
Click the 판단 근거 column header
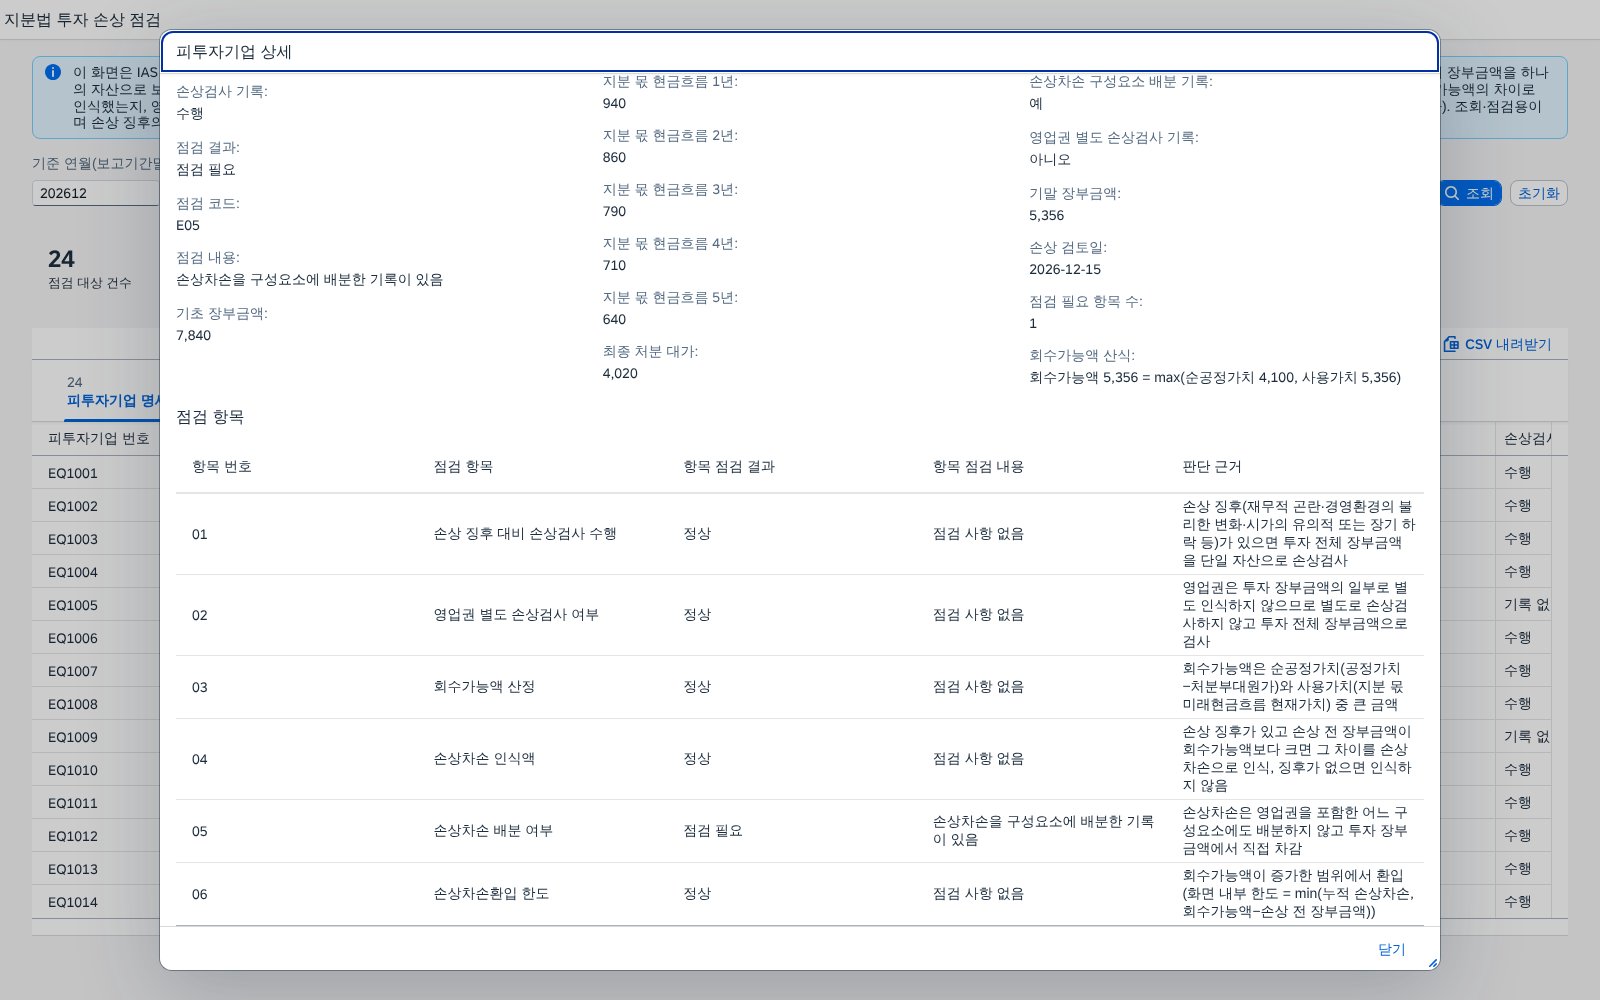[1212, 467]
